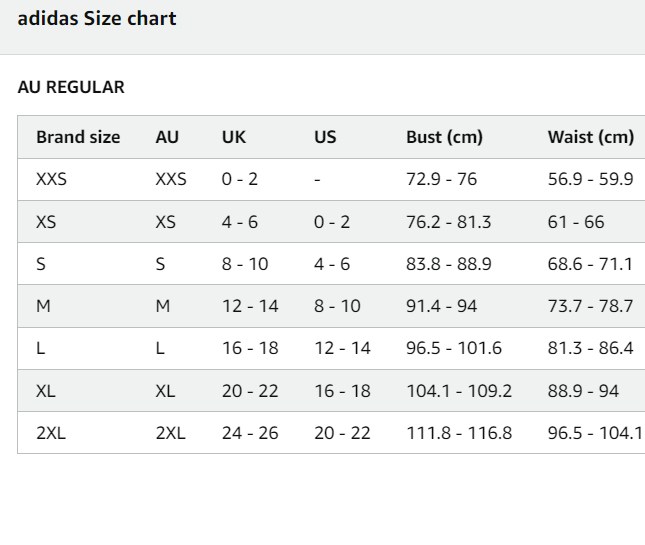Viewport: 645px width, 545px height.
Task: Click the UK column header
Action: 233,137
